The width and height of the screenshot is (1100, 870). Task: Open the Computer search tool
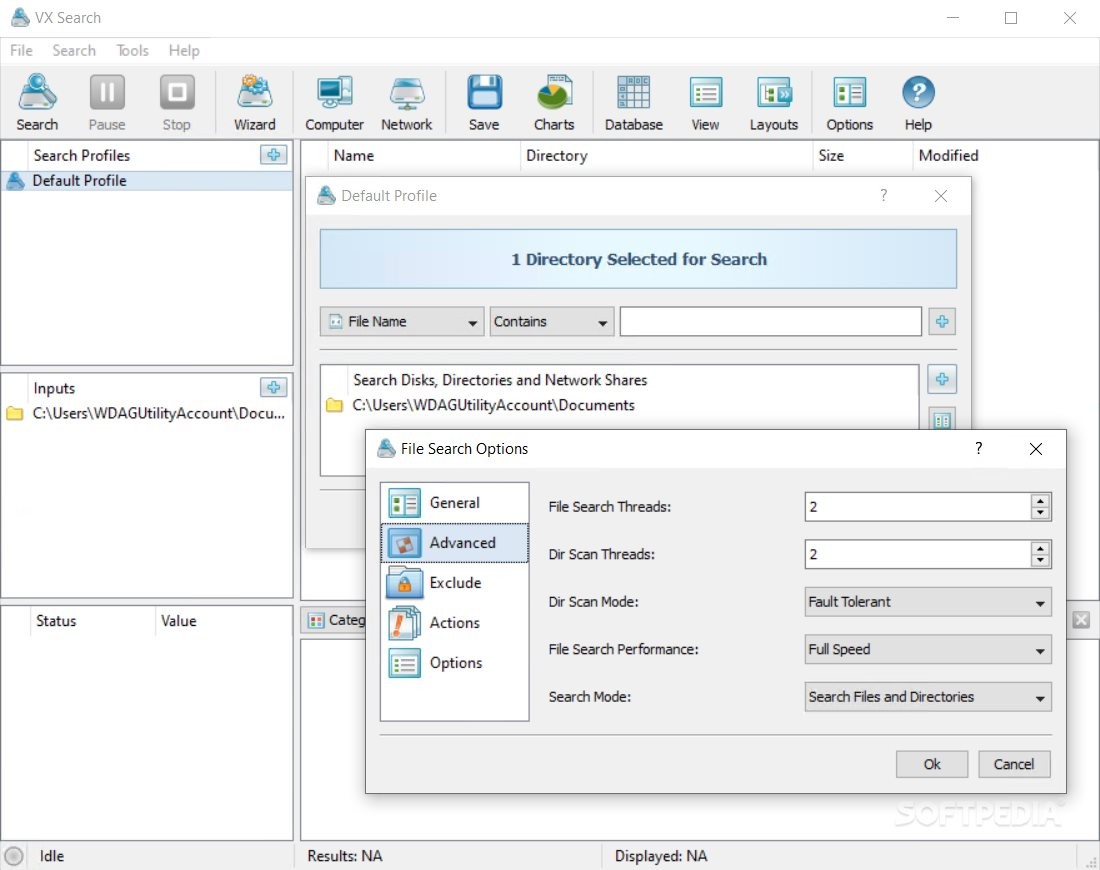click(x=334, y=102)
